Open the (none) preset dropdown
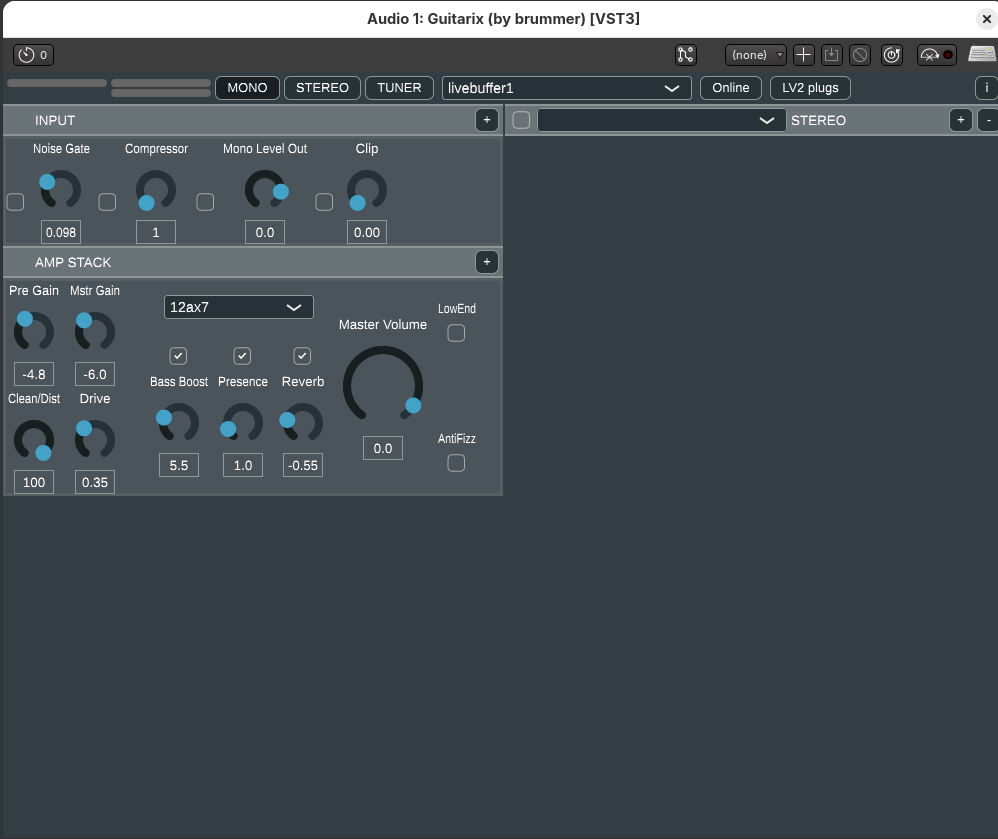The image size is (998, 839). 755,55
